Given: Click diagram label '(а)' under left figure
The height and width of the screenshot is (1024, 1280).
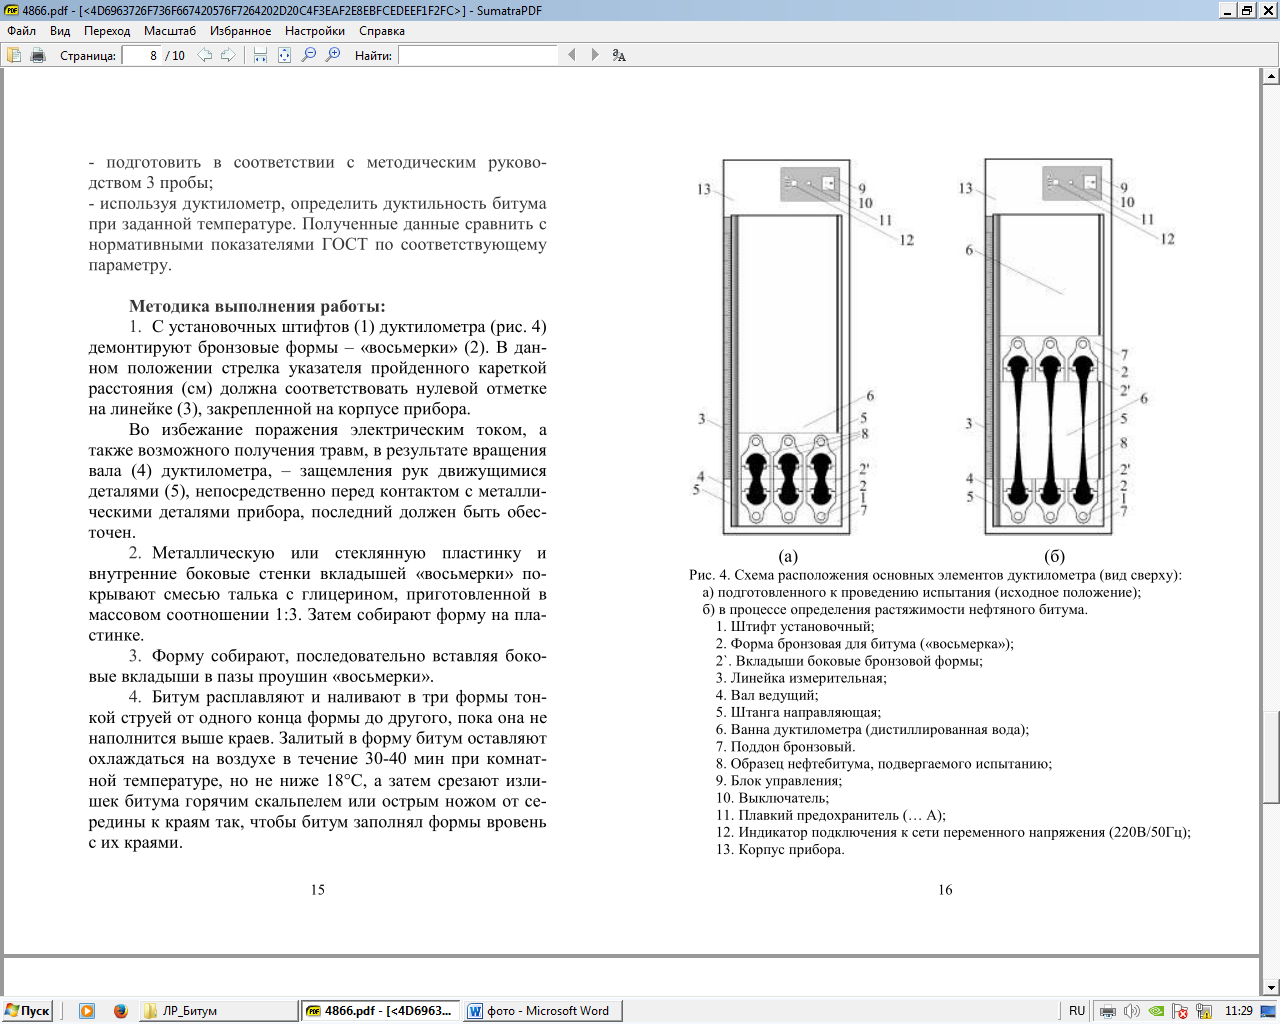Looking at the screenshot, I should (x=788, y=556).
